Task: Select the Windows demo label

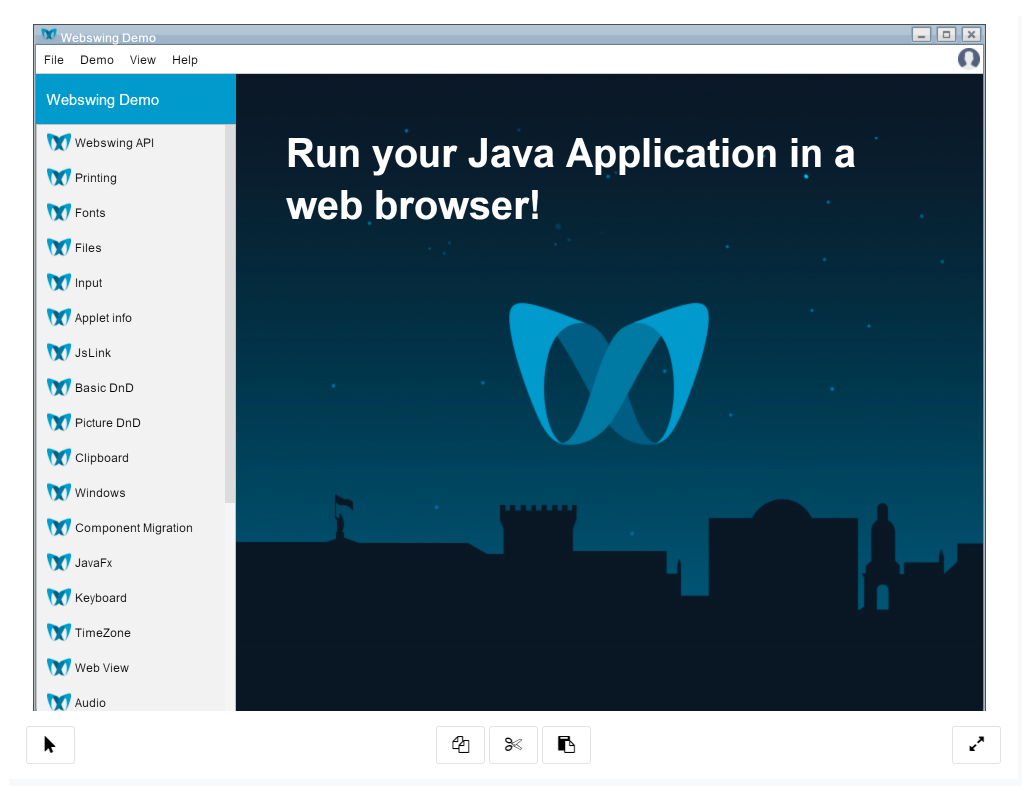Action: coord(100,493)
